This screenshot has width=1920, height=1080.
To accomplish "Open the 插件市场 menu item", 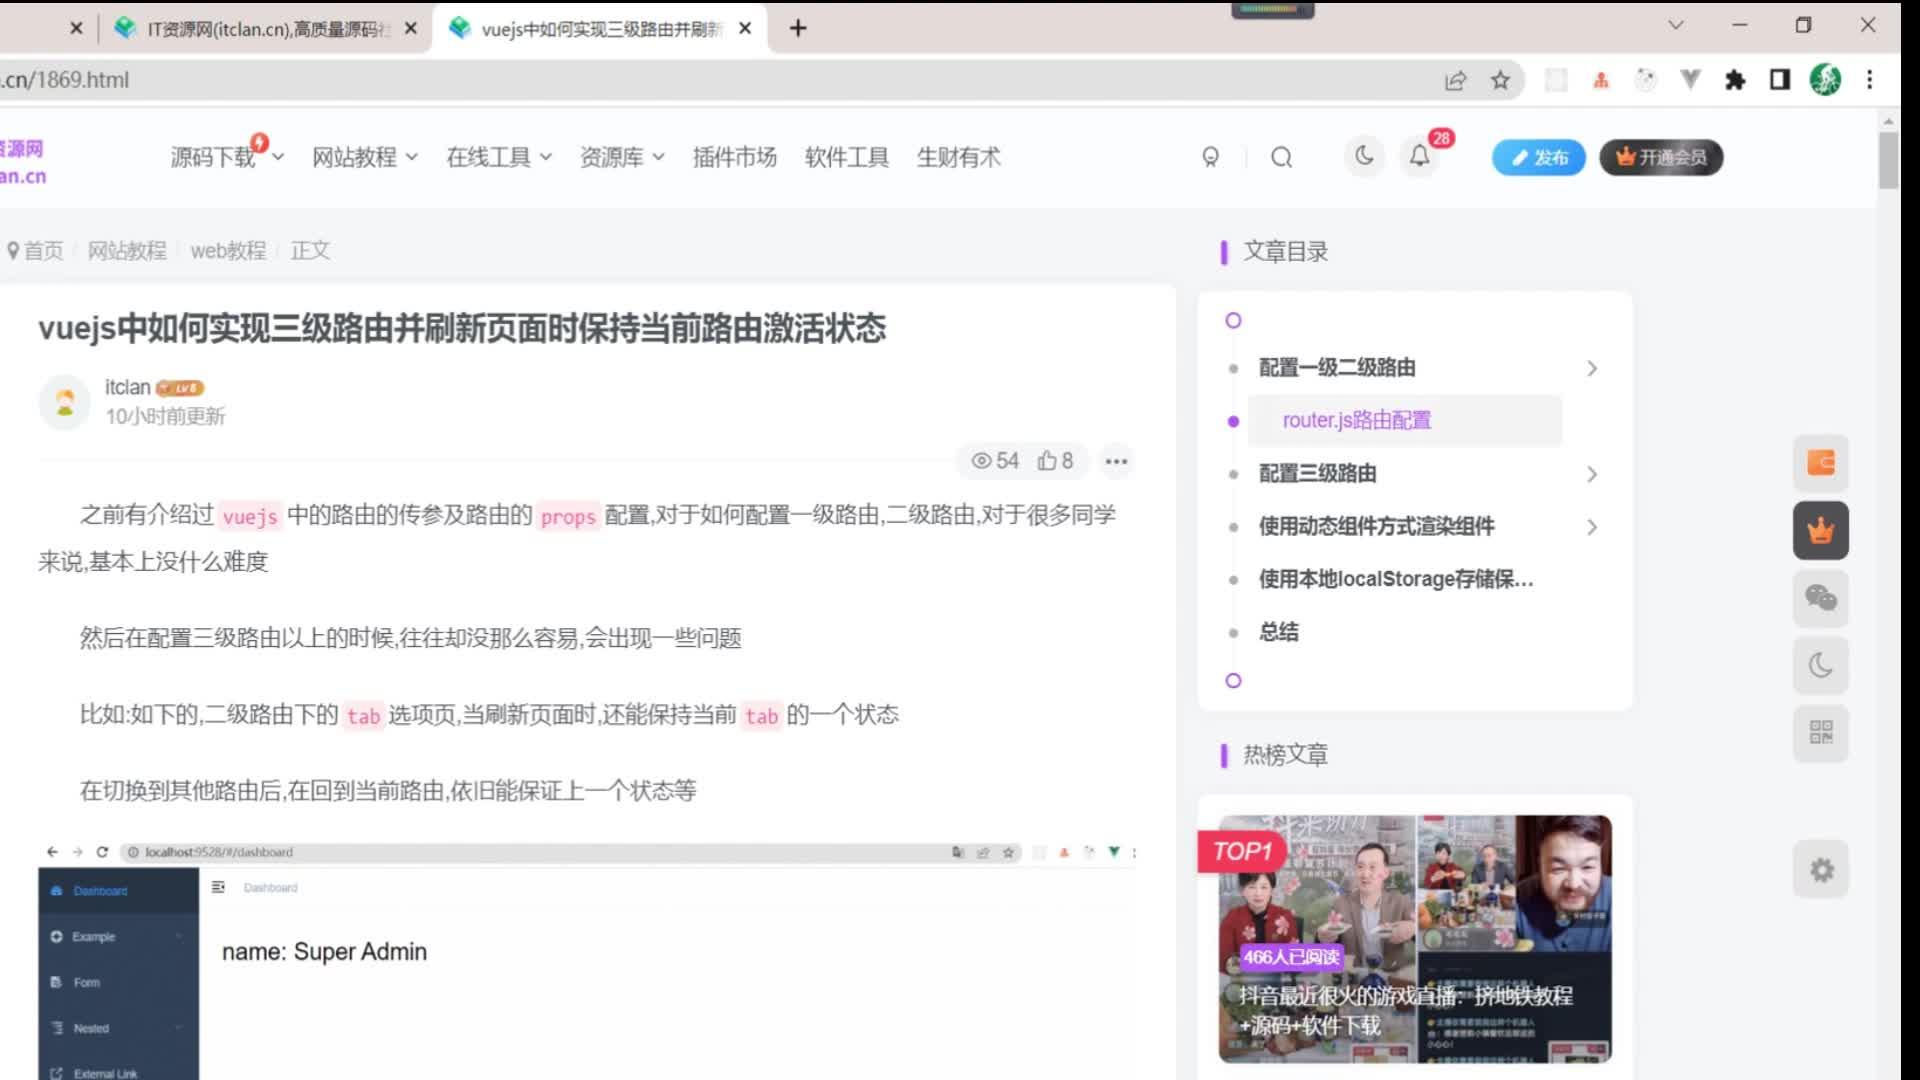I will (735, 157).
